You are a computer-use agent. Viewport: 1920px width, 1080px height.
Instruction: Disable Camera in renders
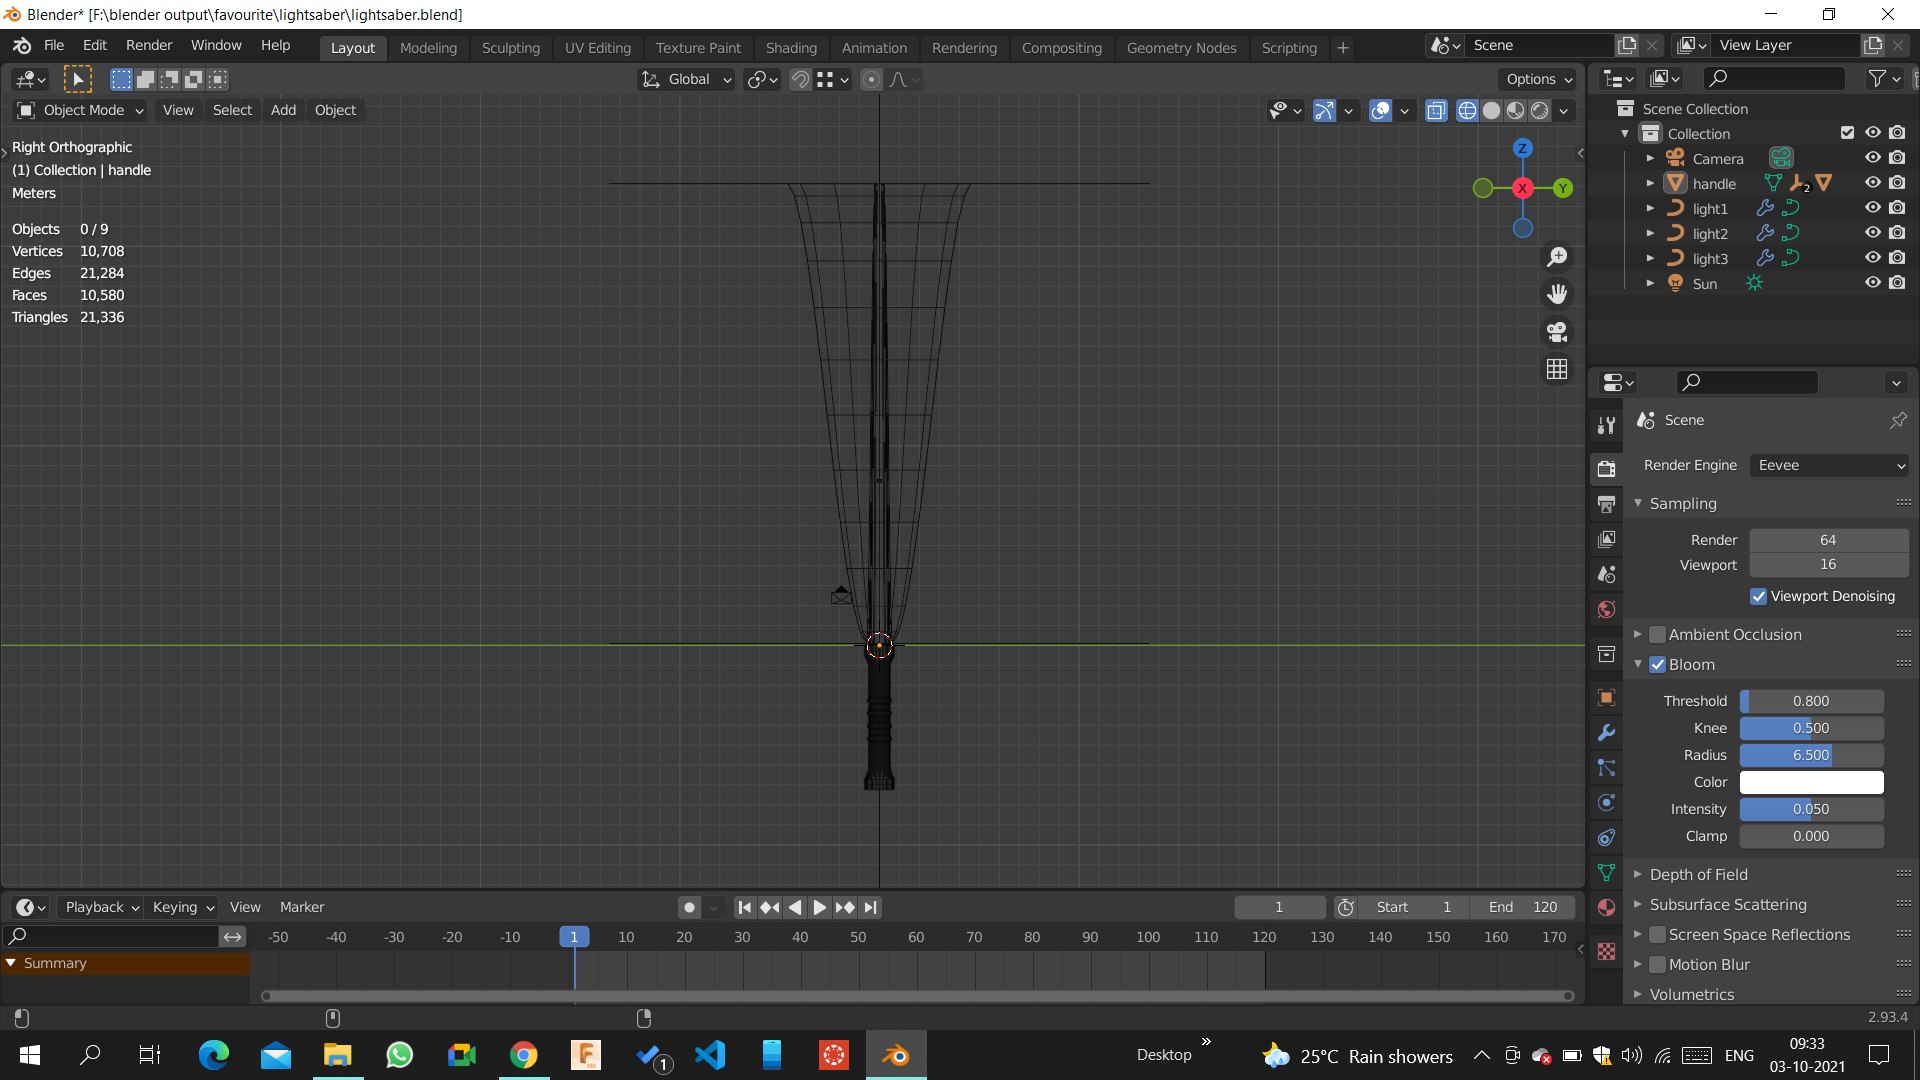[x=1897, y=158]
